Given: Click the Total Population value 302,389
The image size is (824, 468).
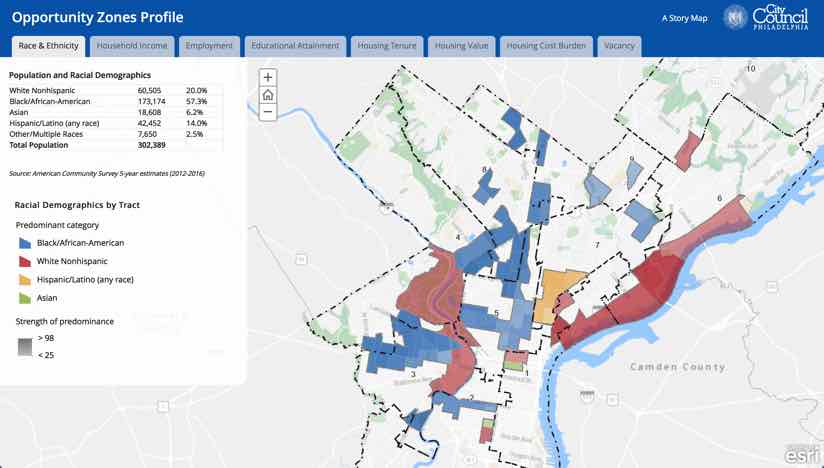Looking at the screenshot, I should (x=151, y=145).
